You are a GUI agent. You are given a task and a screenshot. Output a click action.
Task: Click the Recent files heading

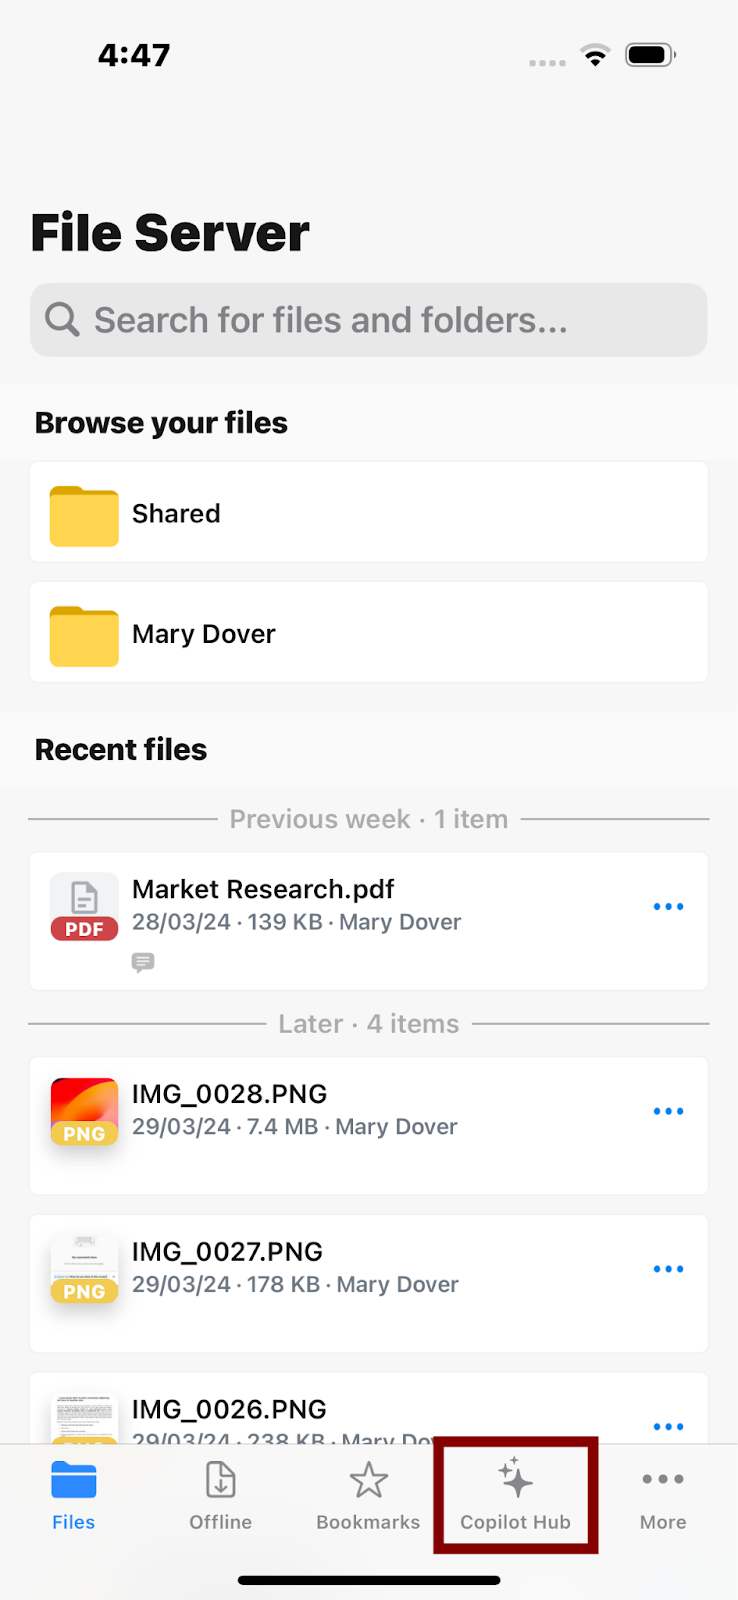tap(121, 749)
